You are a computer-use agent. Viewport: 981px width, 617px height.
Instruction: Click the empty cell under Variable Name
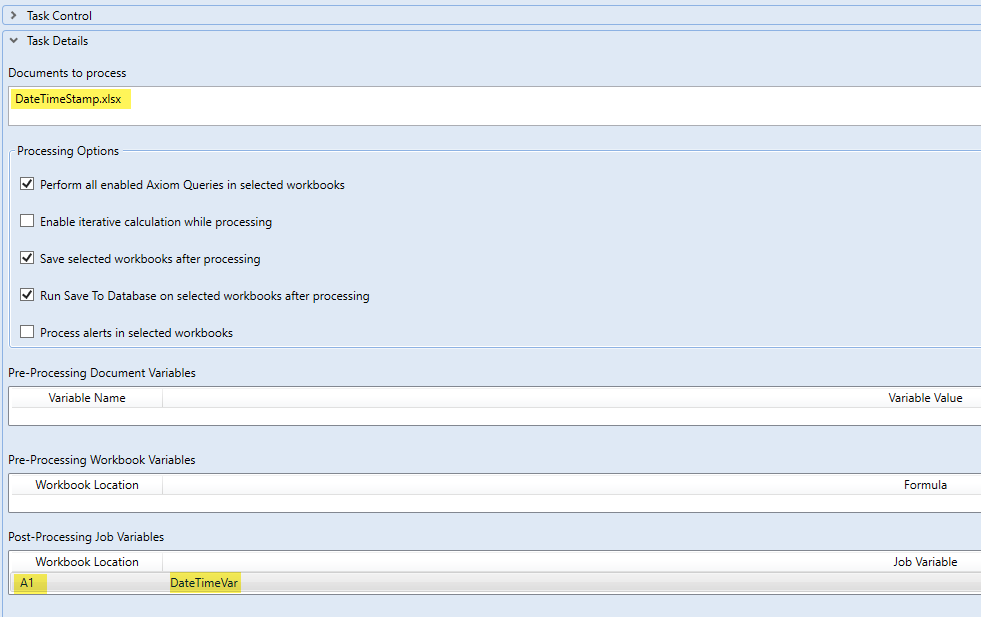click(x=87, y=416)
